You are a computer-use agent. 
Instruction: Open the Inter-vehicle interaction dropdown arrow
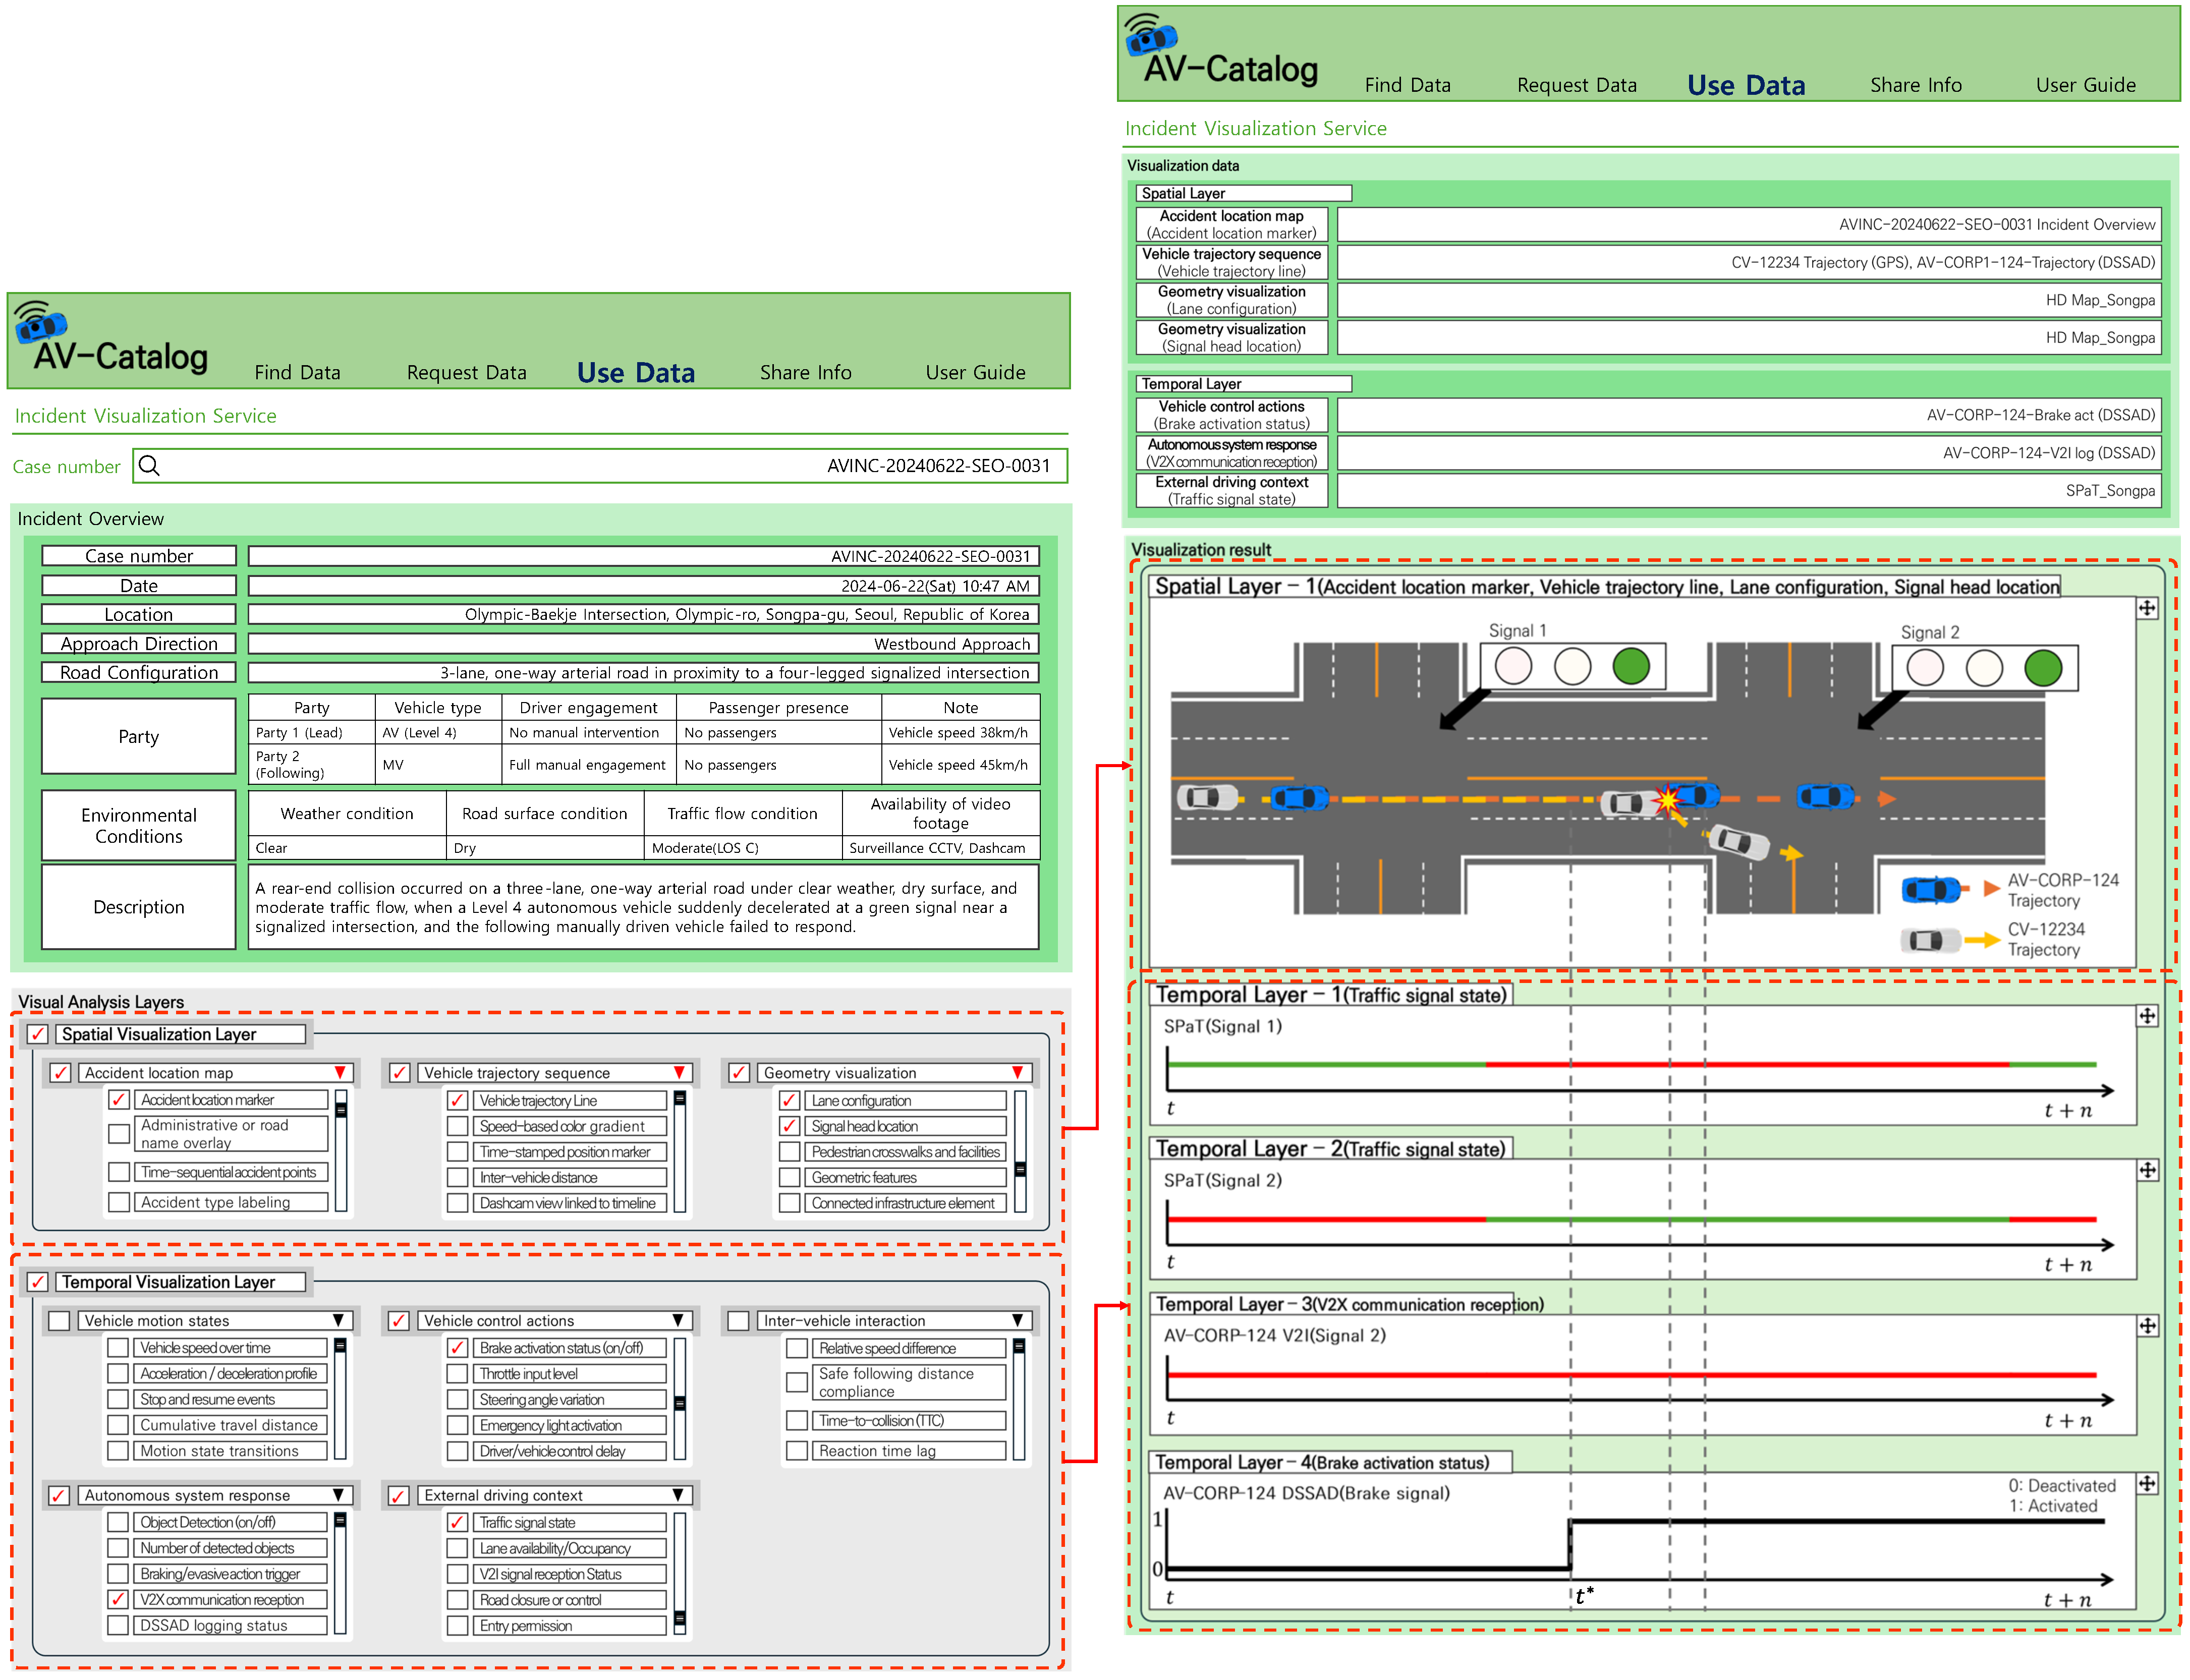point(1017,1321)
